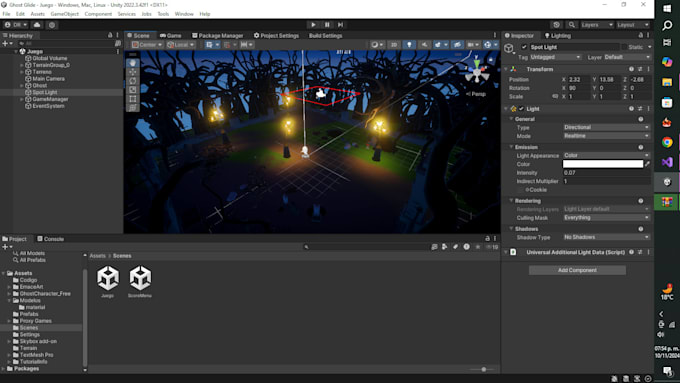Open the Window menu
Viewport: 680px width, 383px height.
[184, 14]
